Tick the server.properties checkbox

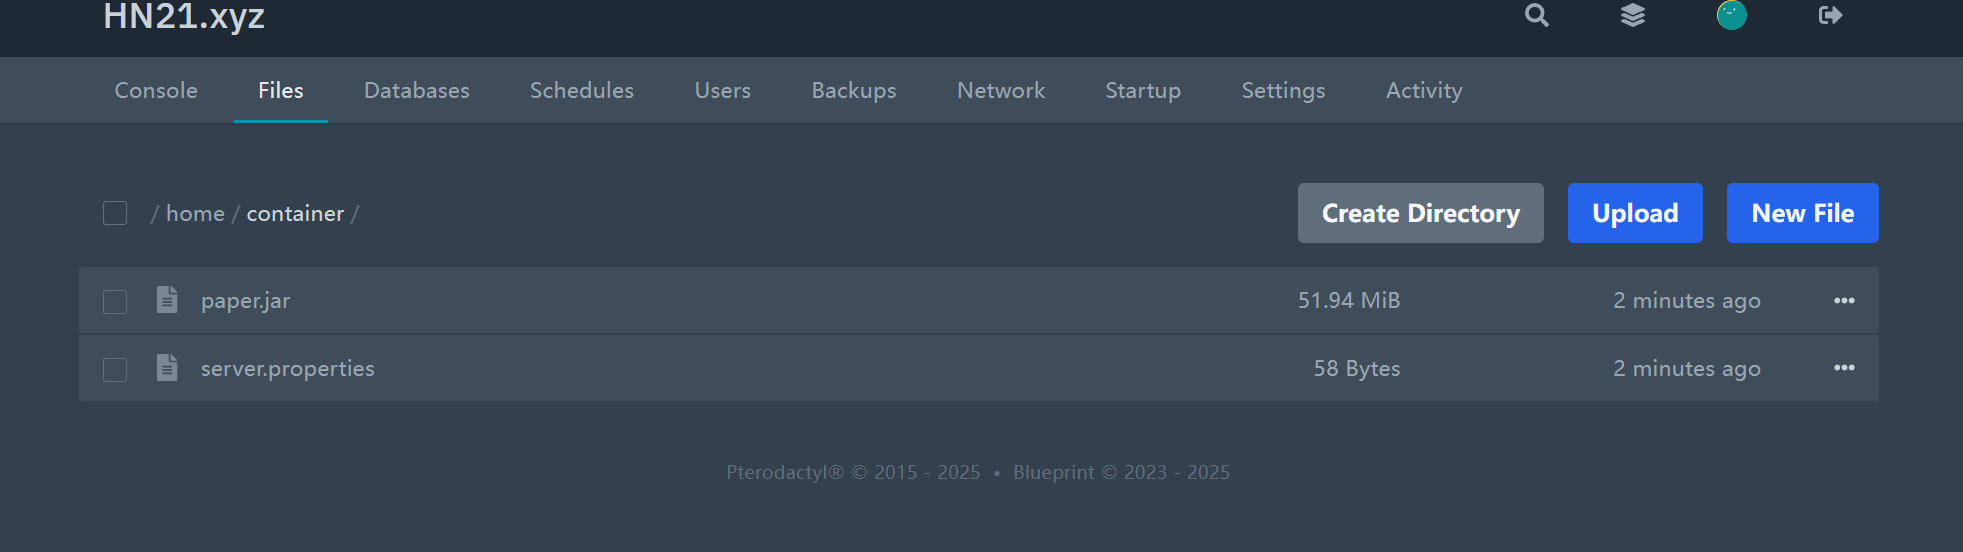[x=115, y=369]
